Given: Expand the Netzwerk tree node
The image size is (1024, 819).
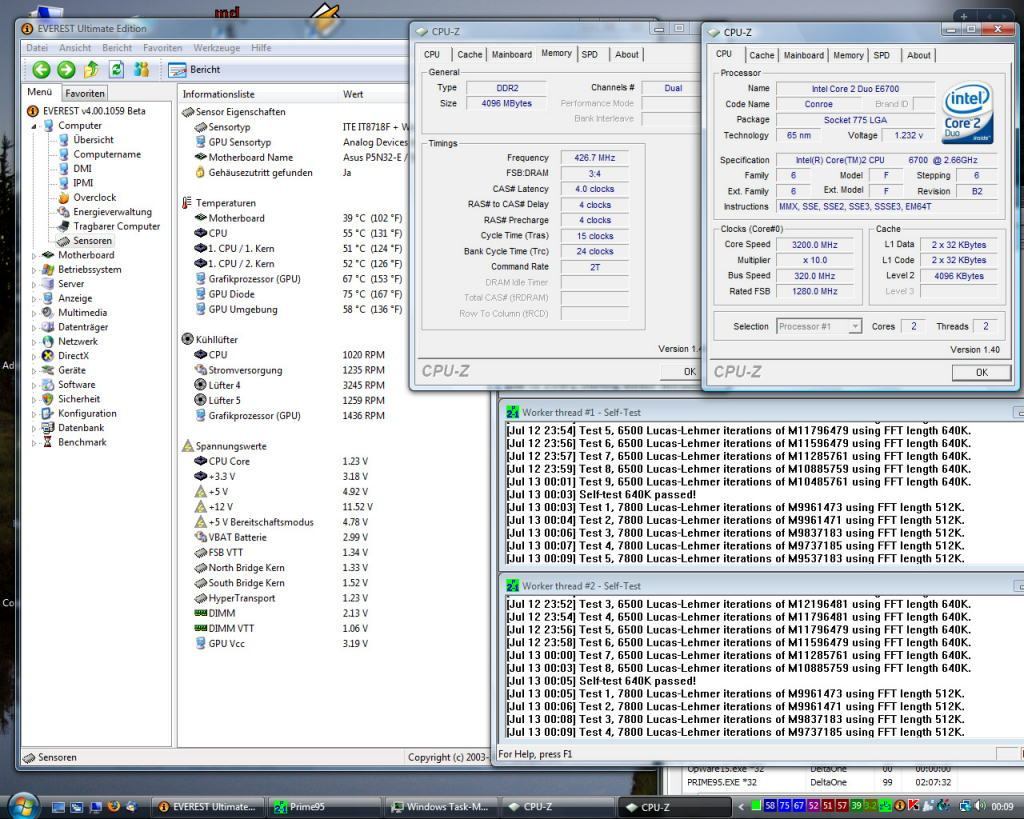Looking at the screenshot, I should coord(34,342).
